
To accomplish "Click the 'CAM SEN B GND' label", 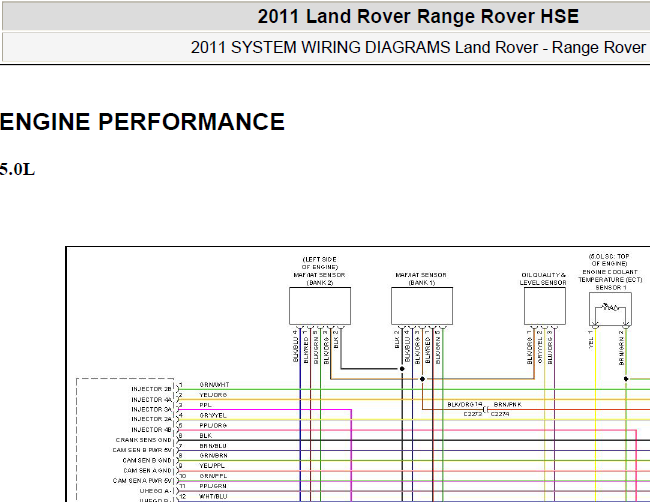I will coord(147,461).
